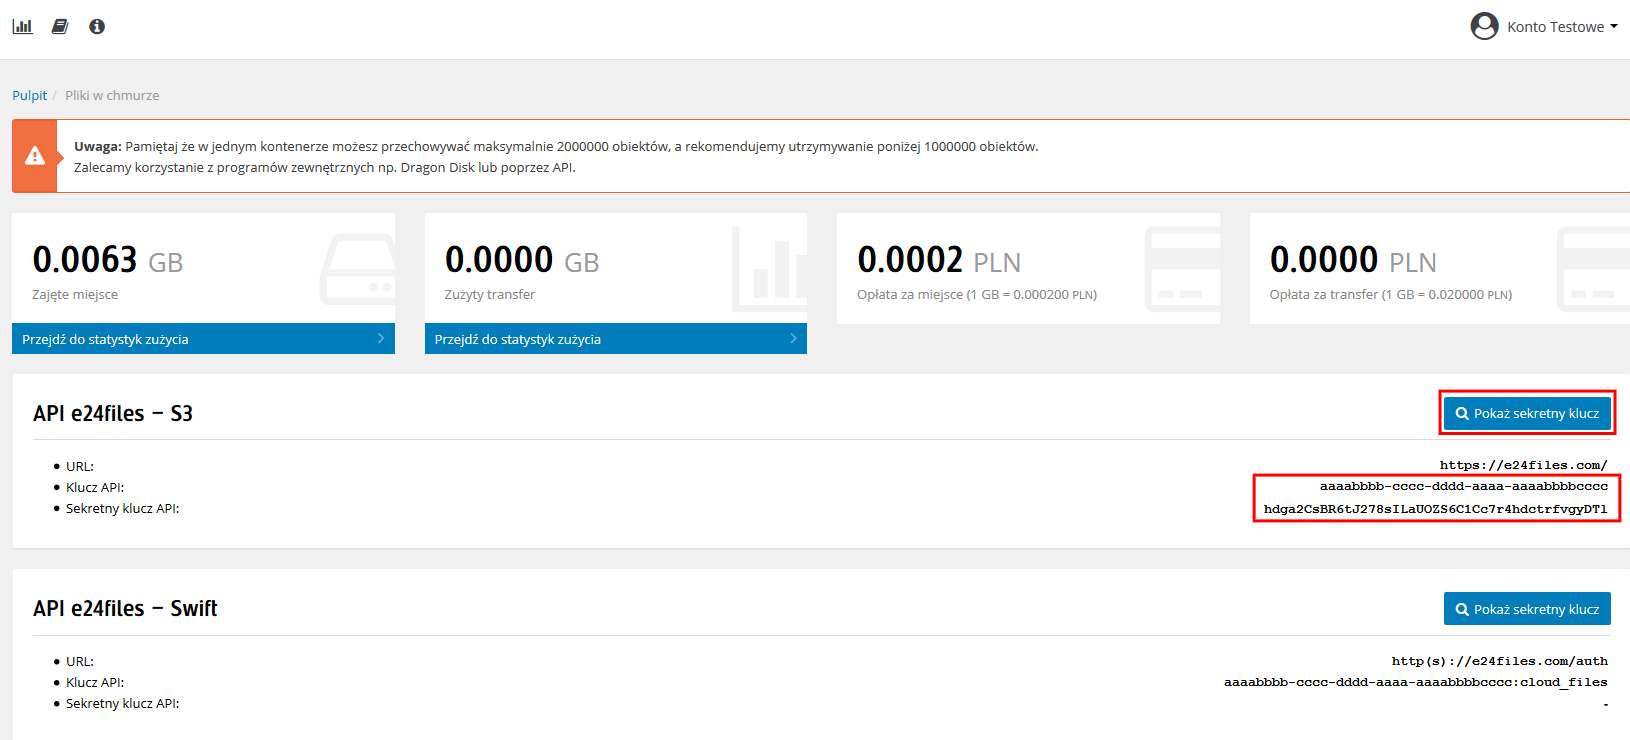Click the user avatar icon

[1484, 26]
